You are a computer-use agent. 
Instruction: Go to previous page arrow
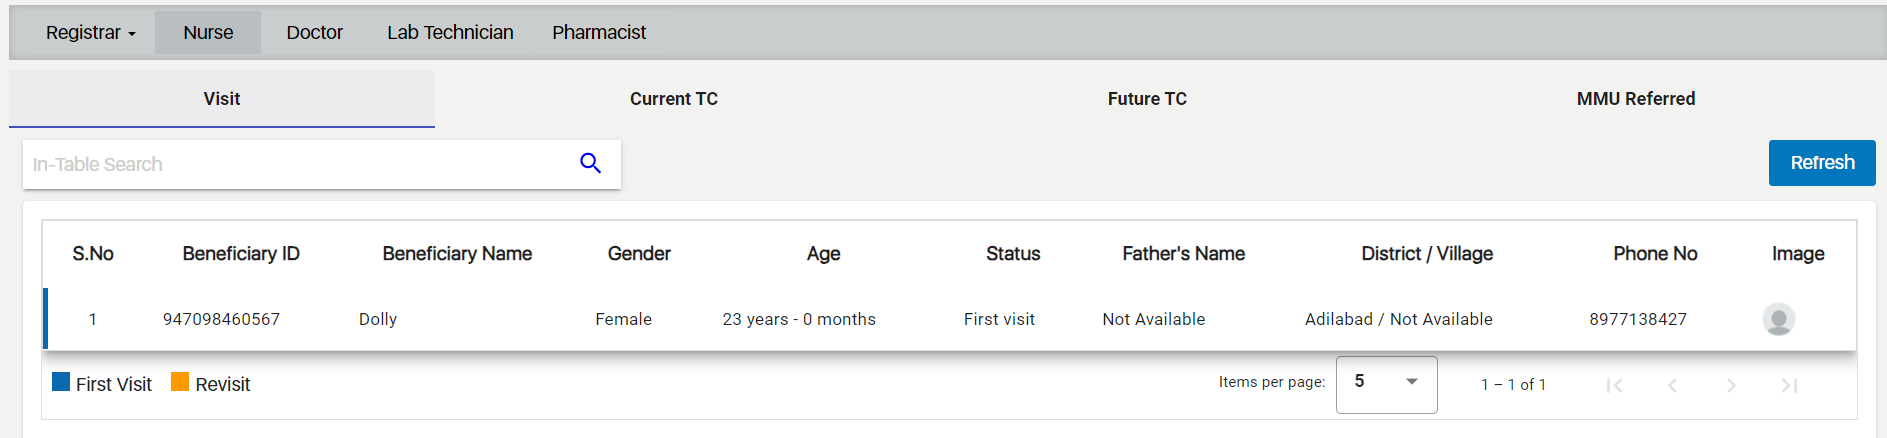pyautogui.click(x=1672, y=385)
